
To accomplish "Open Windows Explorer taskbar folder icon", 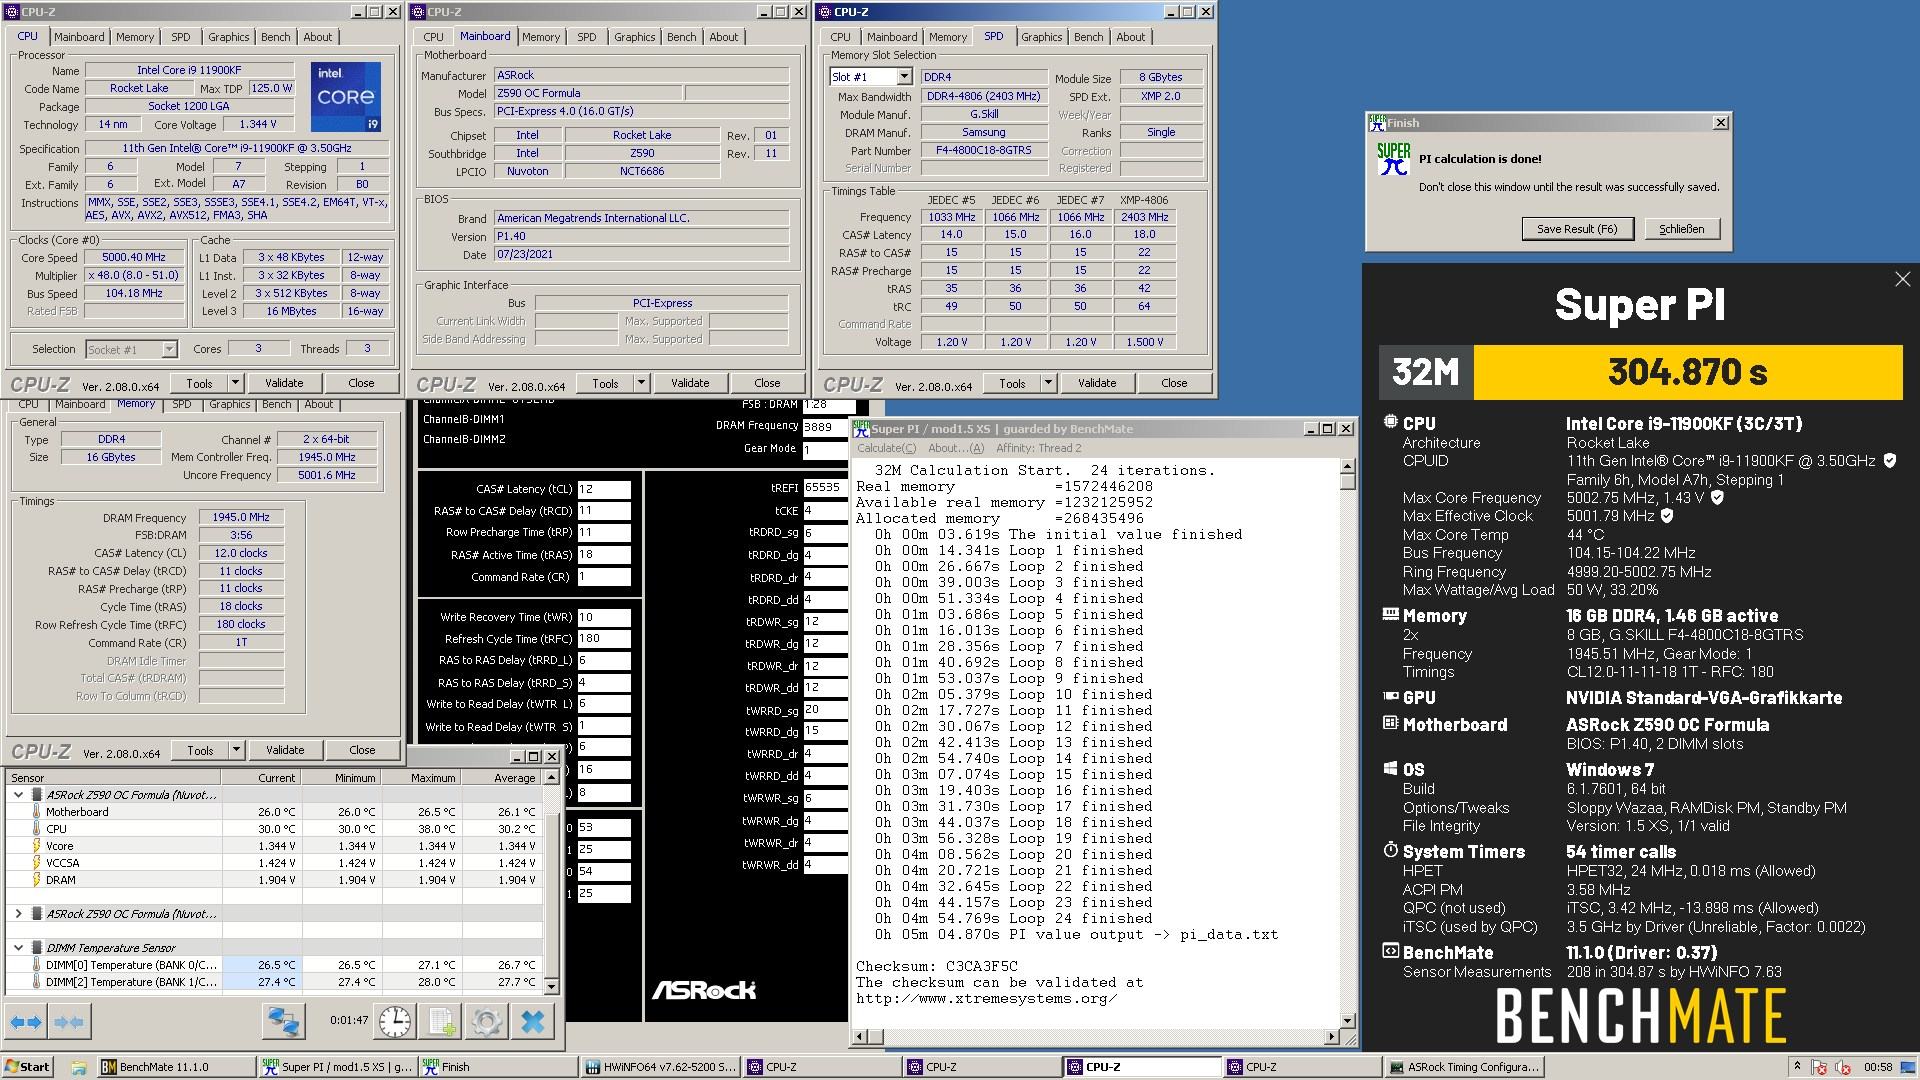I will 79,1067.
